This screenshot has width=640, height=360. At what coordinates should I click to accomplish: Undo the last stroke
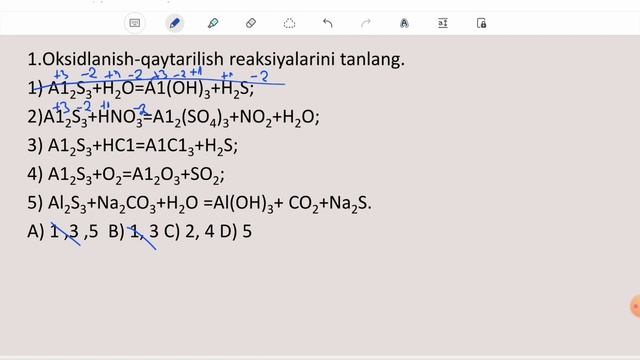coord(328,23)
